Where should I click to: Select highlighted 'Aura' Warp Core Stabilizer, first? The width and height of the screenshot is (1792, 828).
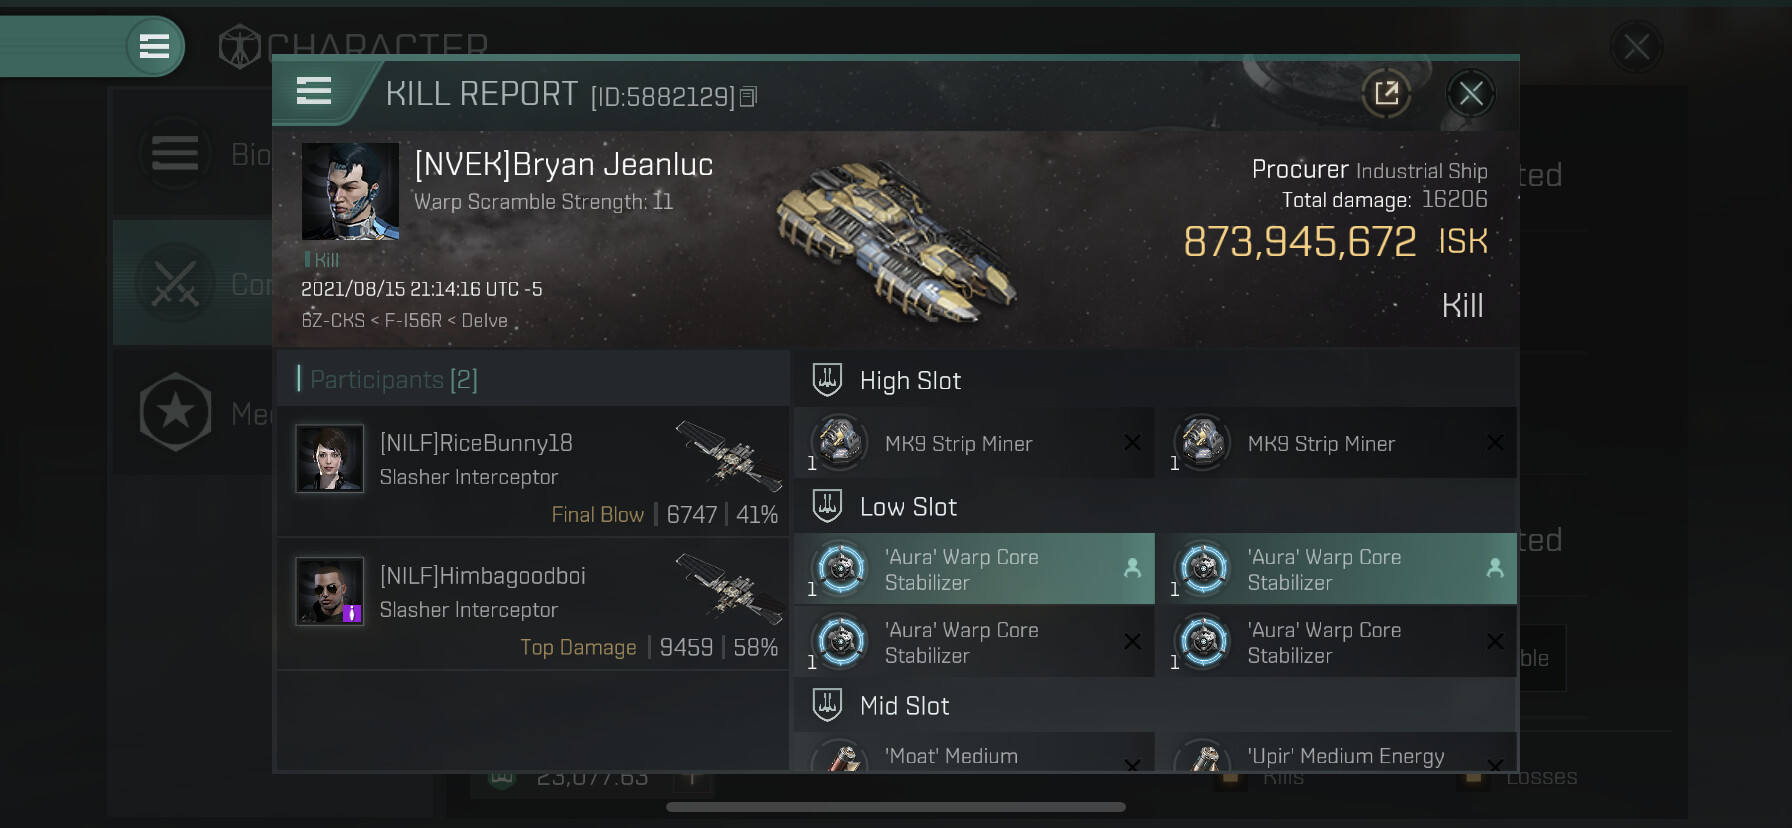(x=974, y=569)
